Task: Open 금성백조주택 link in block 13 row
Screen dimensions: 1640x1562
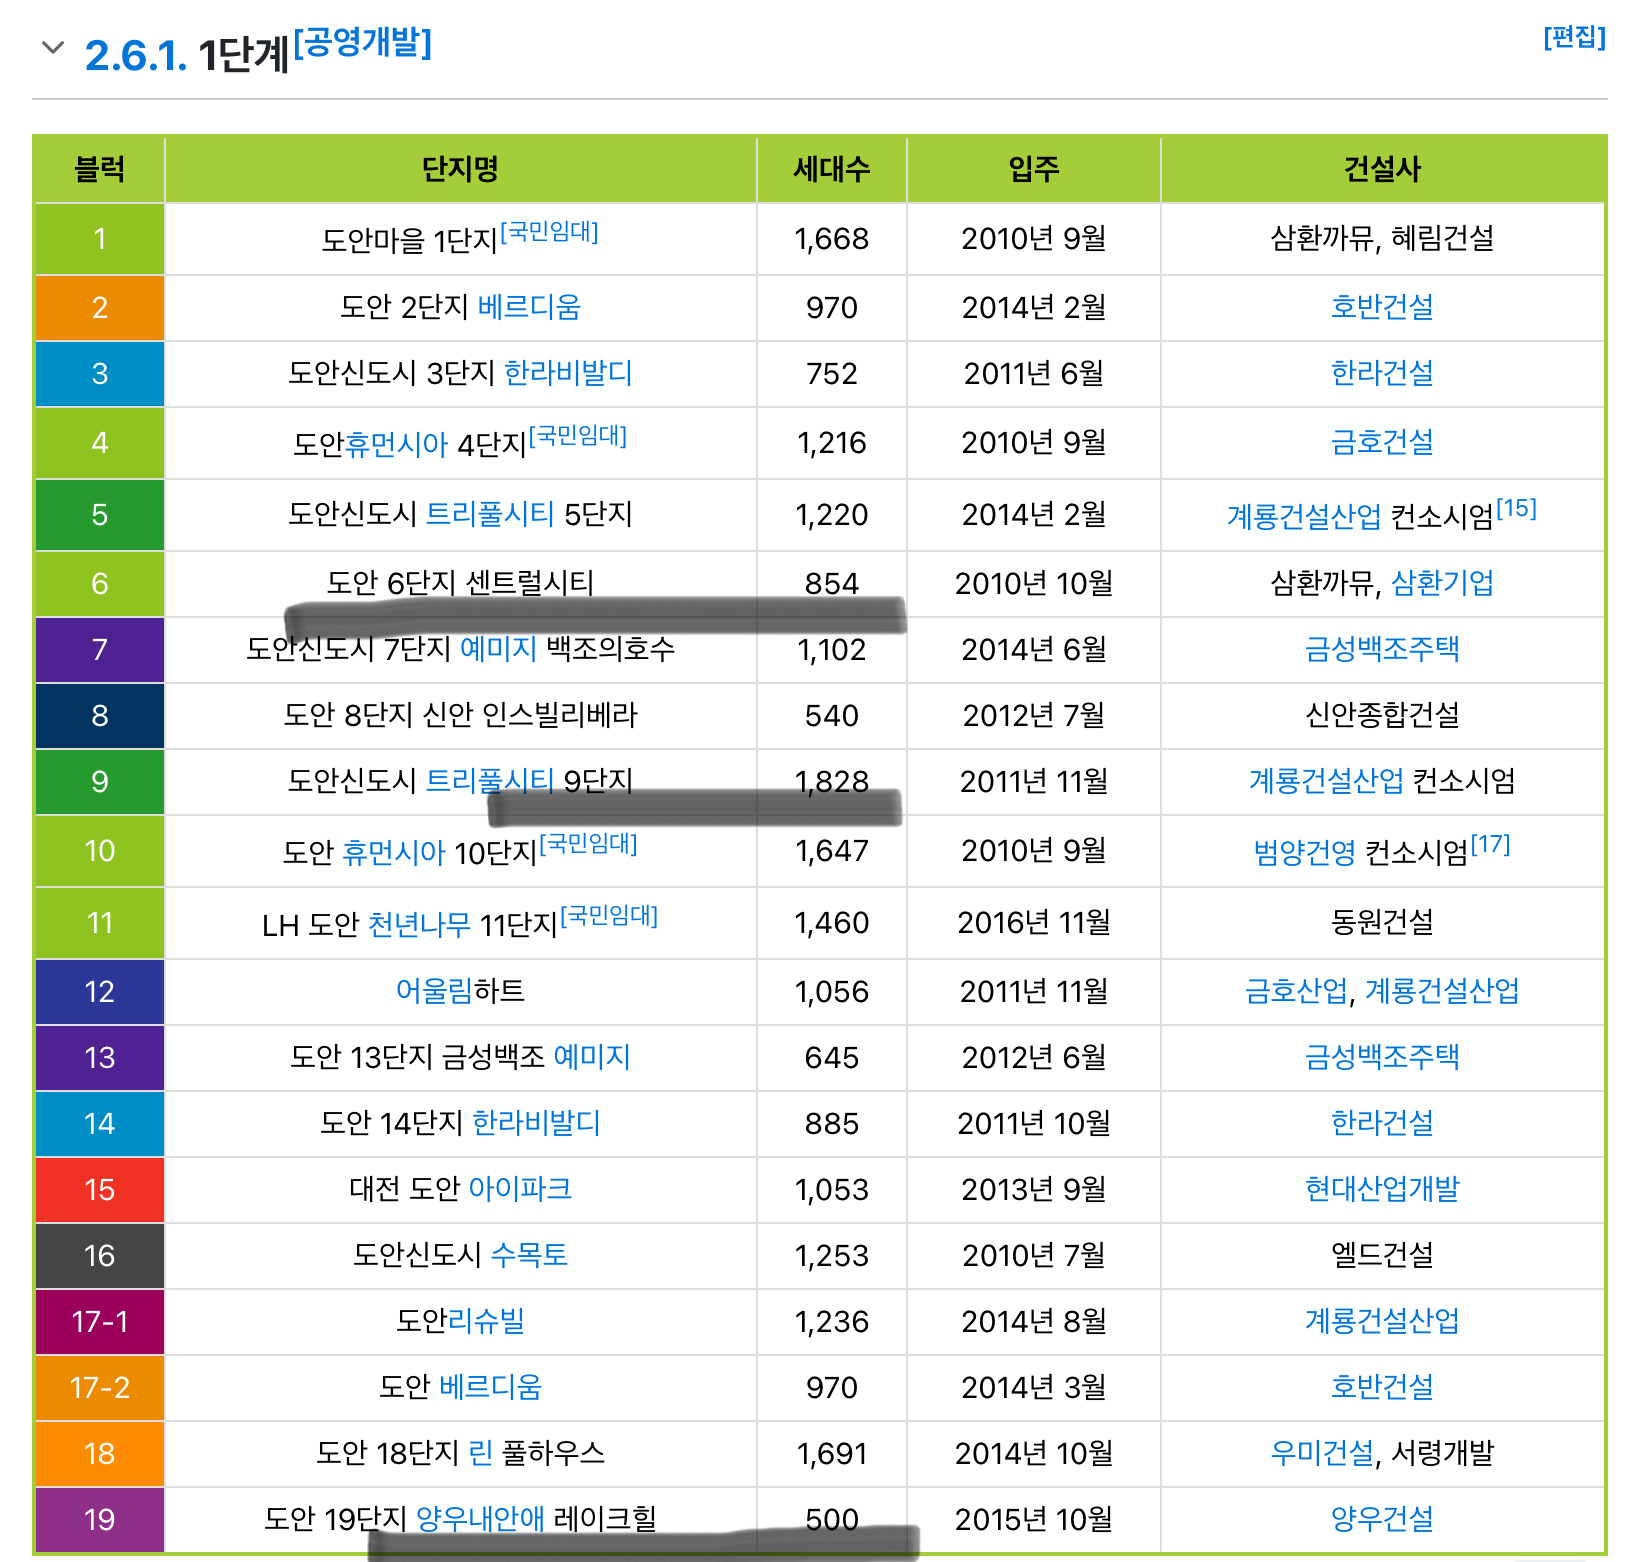Action: click(1382, 1057)
